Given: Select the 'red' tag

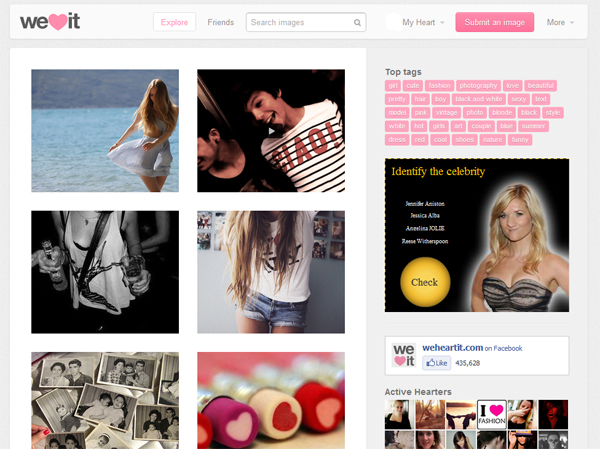Looking at the screenshot, I should (x=419, y=140).
